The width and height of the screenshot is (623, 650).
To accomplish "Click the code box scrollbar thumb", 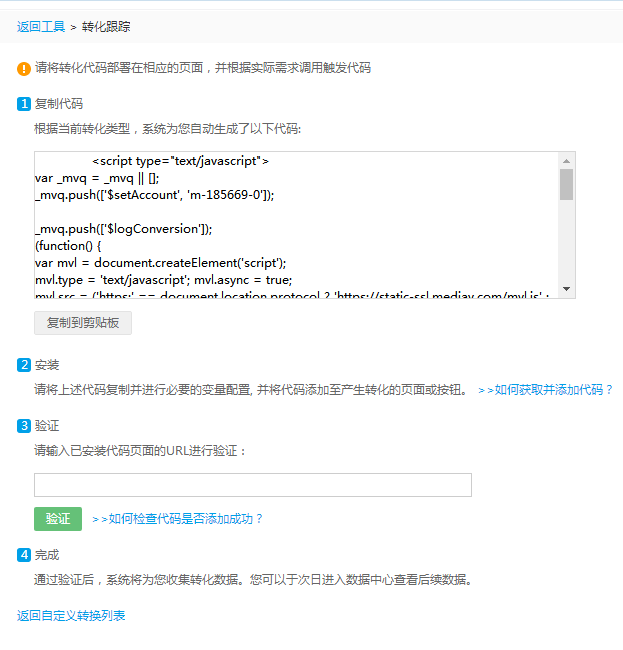I will [x=566, y=185].
